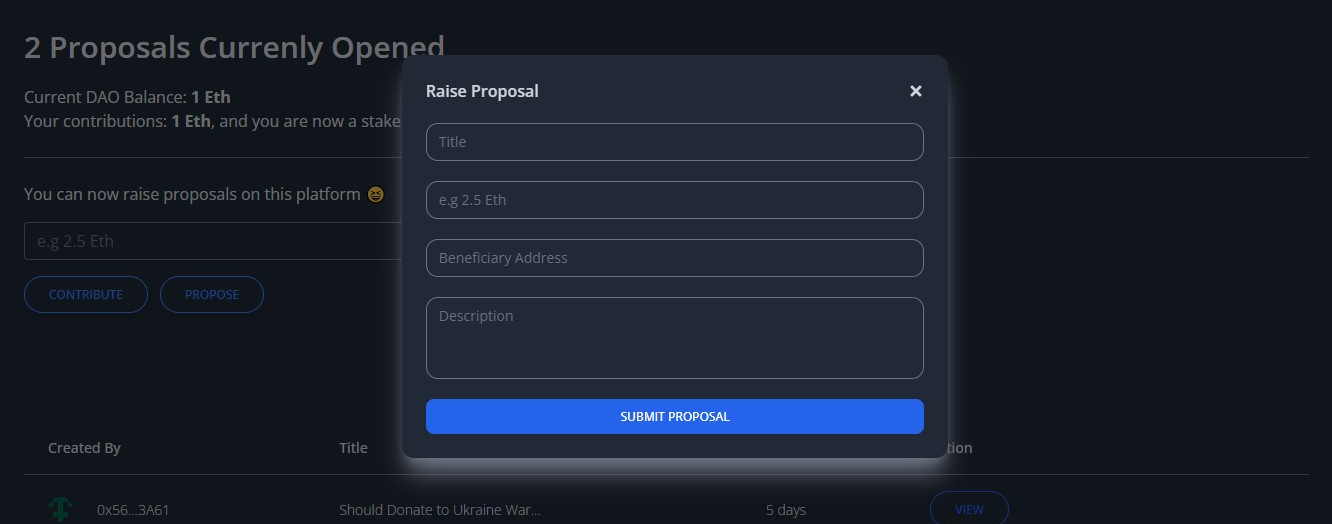The image size is (1332, 524).
Task: Click the Created By column header
Action: tap(84, 448)
